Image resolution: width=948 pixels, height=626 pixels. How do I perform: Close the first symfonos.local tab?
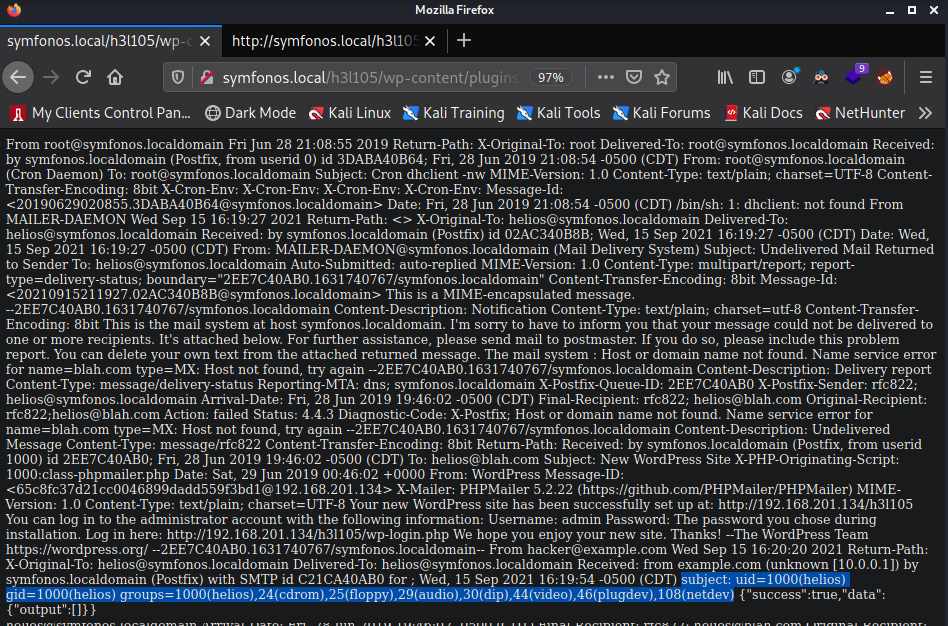[x=205, y=41]
